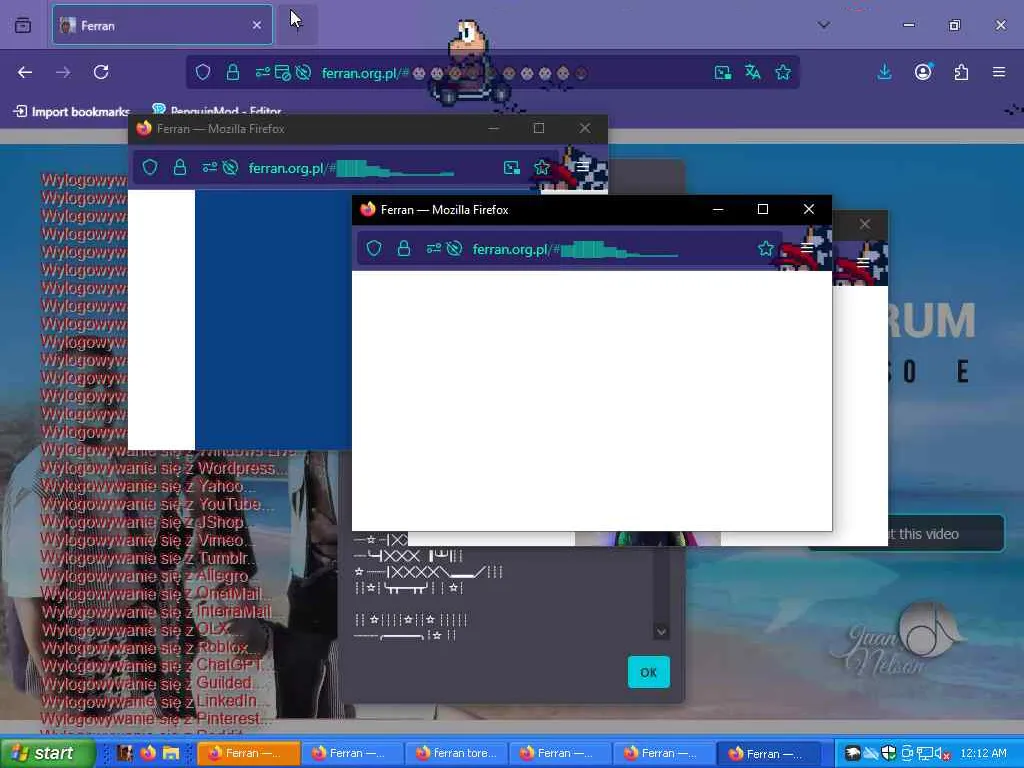
Task: Click Import bookmarks in bookmarks bar
Action: click(x=72, y=112)
